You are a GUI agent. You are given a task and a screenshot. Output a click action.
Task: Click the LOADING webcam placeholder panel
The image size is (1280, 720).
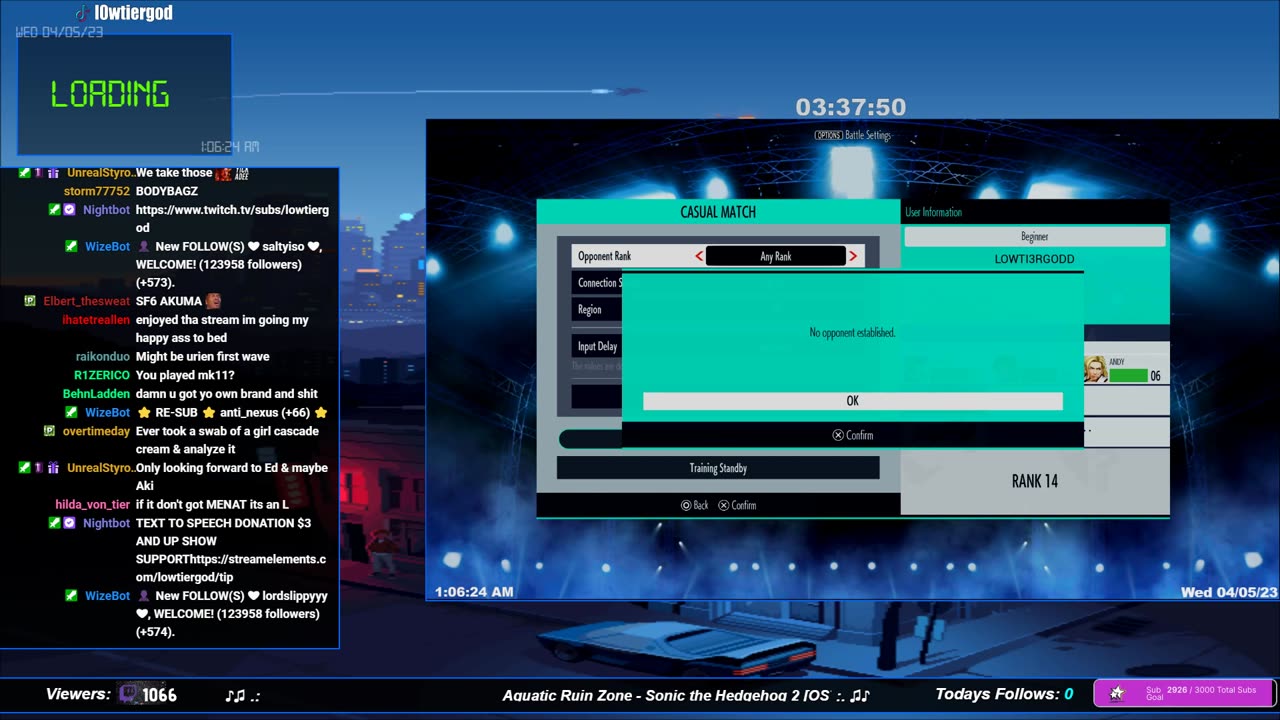point(124,95)
